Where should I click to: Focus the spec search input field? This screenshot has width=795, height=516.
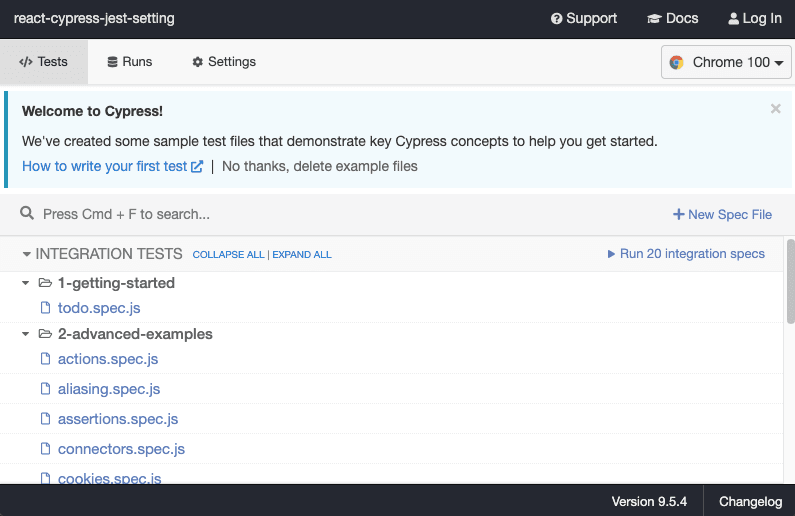(300, 214)
